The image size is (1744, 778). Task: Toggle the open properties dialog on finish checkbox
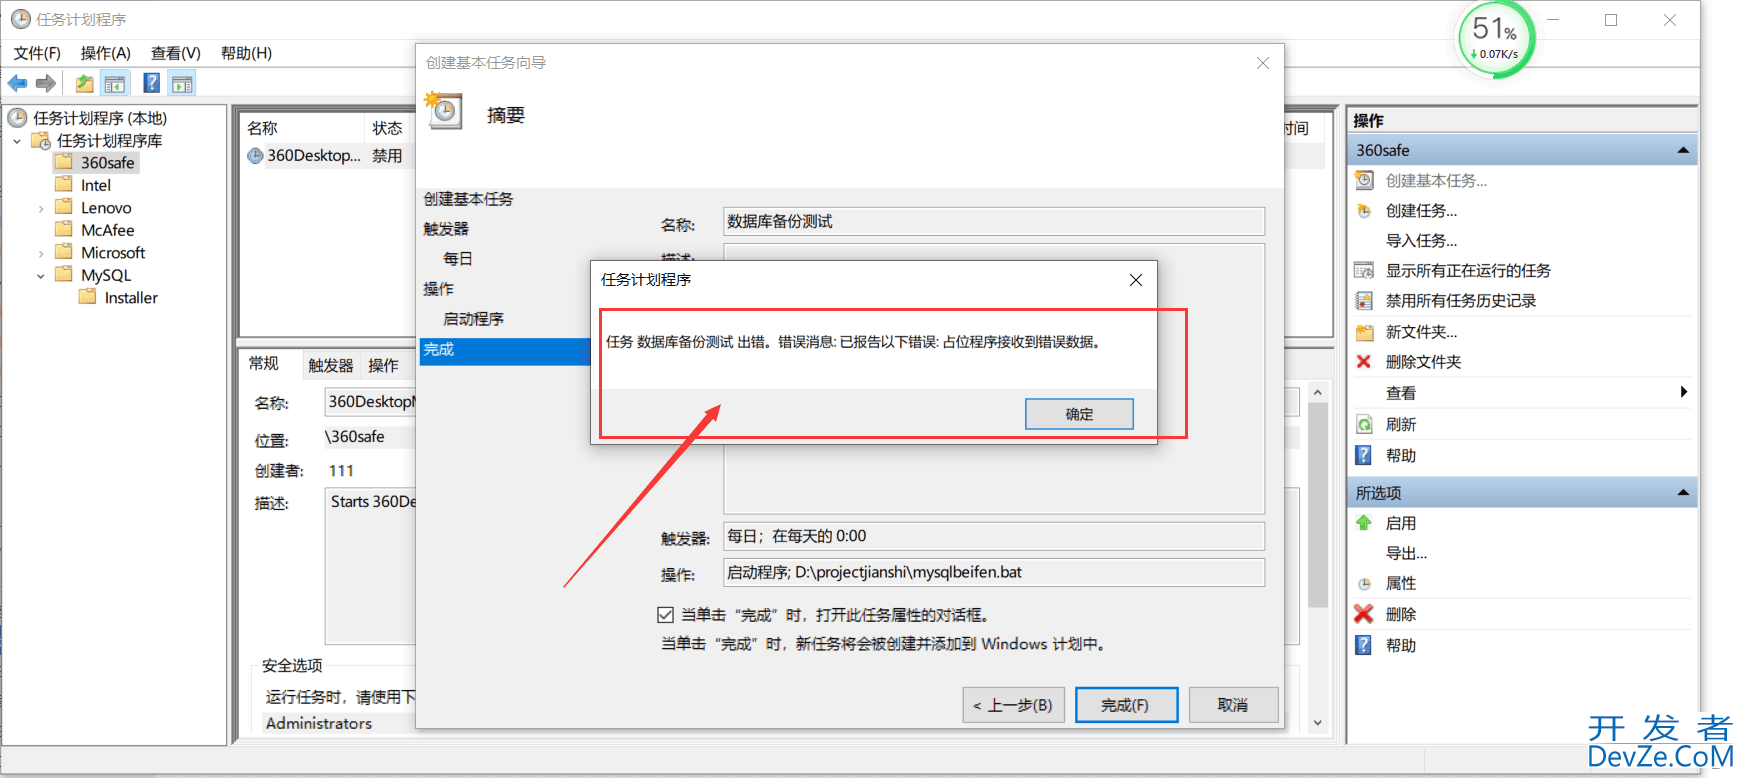[665, 615]
